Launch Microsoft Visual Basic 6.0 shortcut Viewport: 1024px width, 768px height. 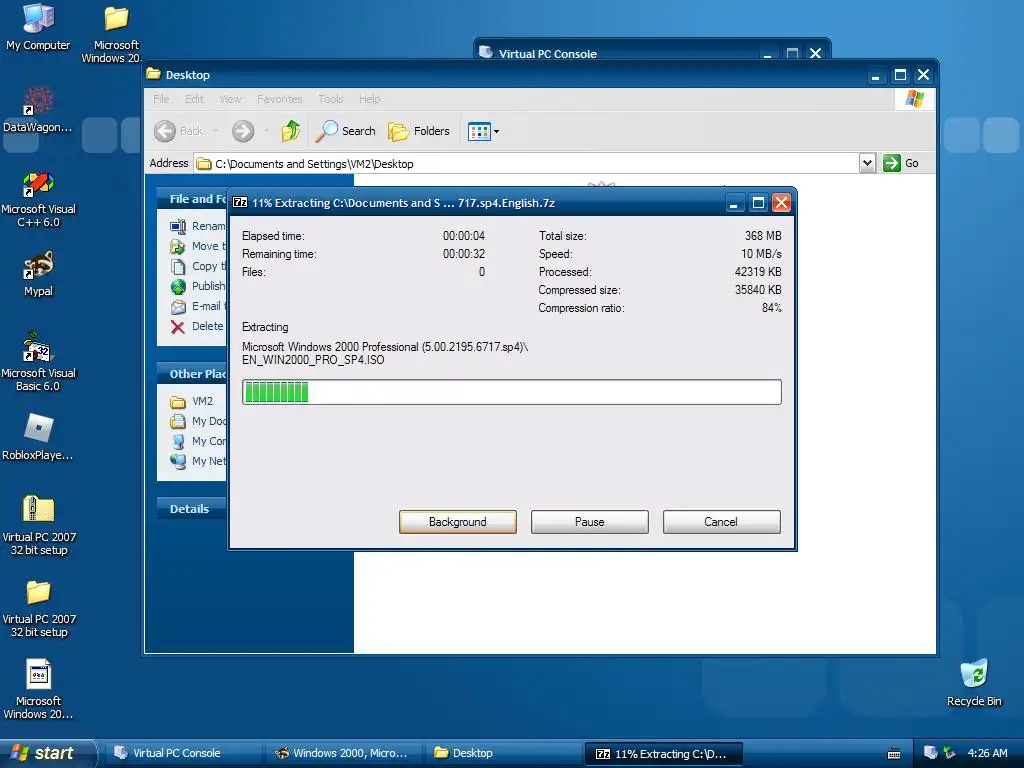click(x=38, y=360)
